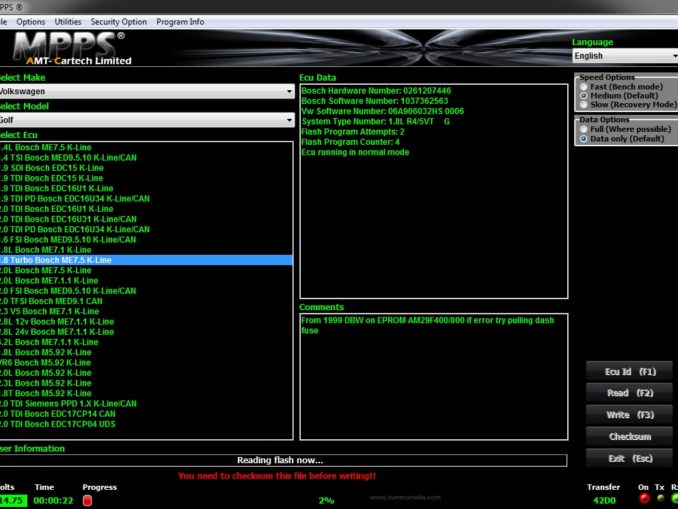Select 0 TDI PD Bosch EDC16U34 K-Line/CAN entry
Image resolution: width=678 pixels, height=509 pixels.
146,229
